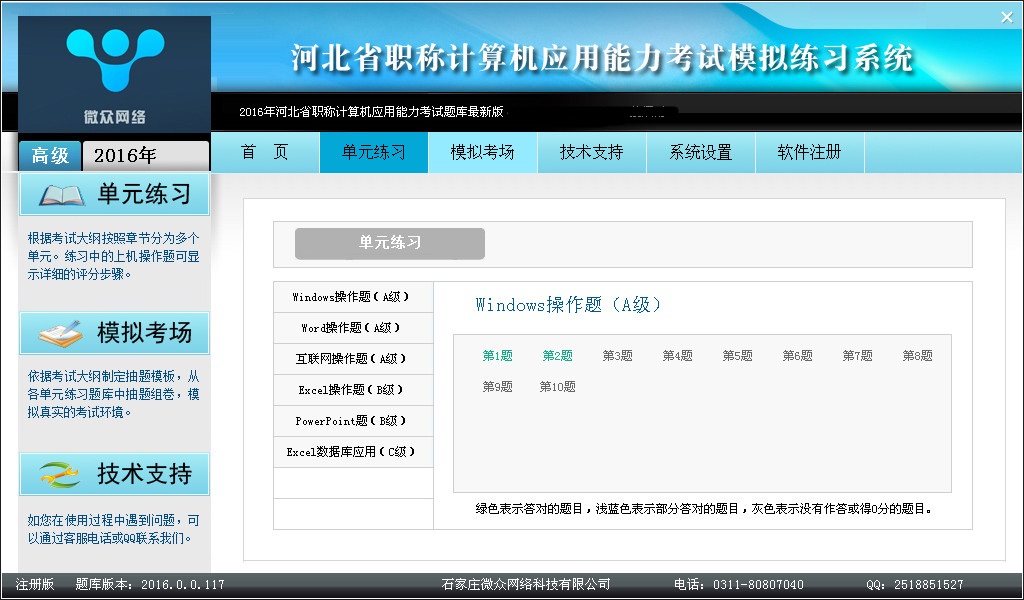Screen dimensions: 1024x600
Task: Click the green arrows icon beside 技术支持
Action: (x=59, y=474)
